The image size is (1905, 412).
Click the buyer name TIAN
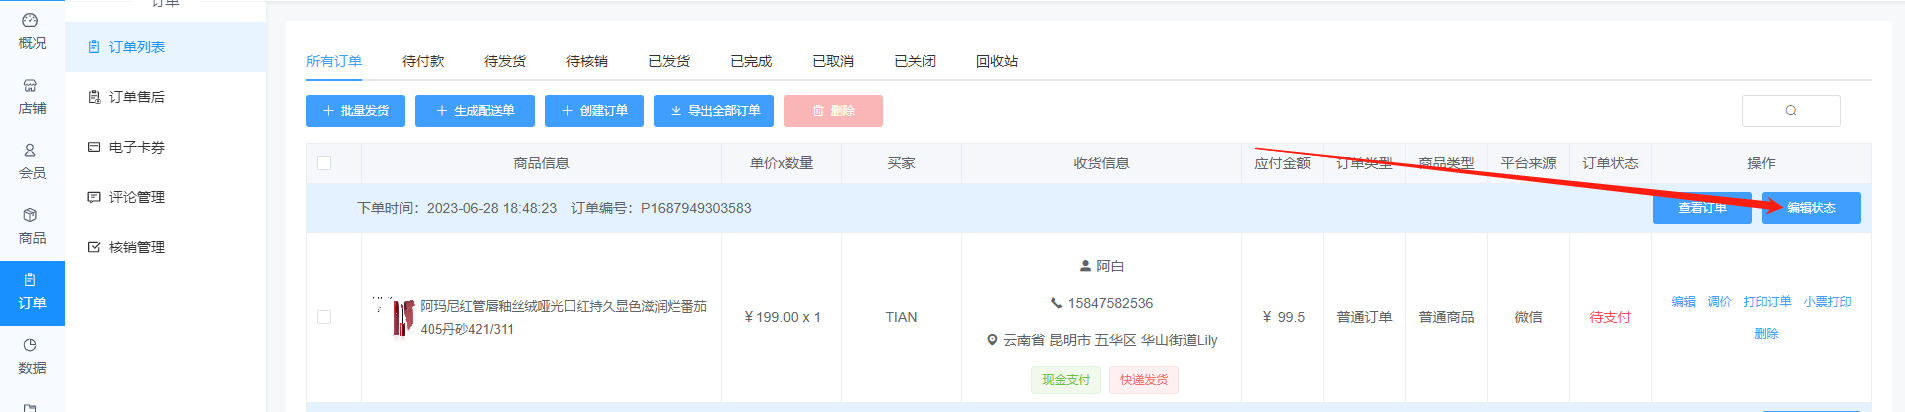901,317
